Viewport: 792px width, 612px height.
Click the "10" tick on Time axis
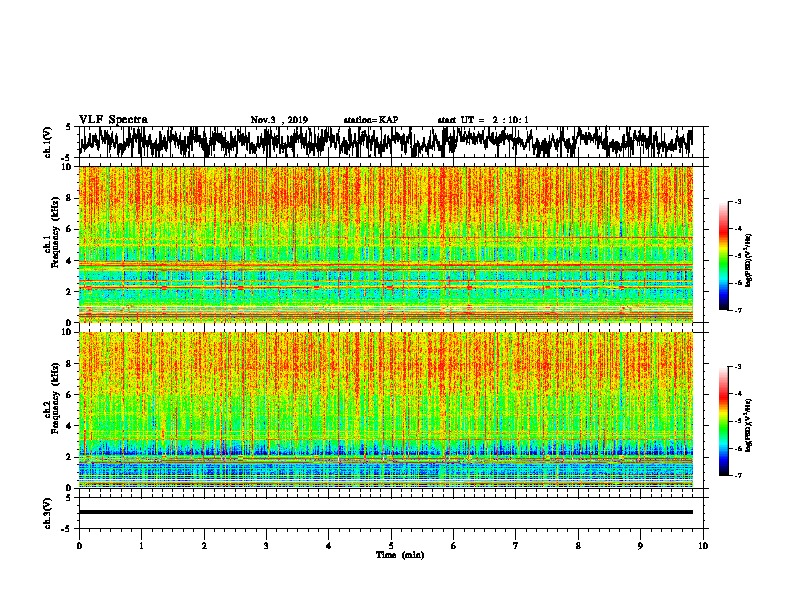[703, 545]
